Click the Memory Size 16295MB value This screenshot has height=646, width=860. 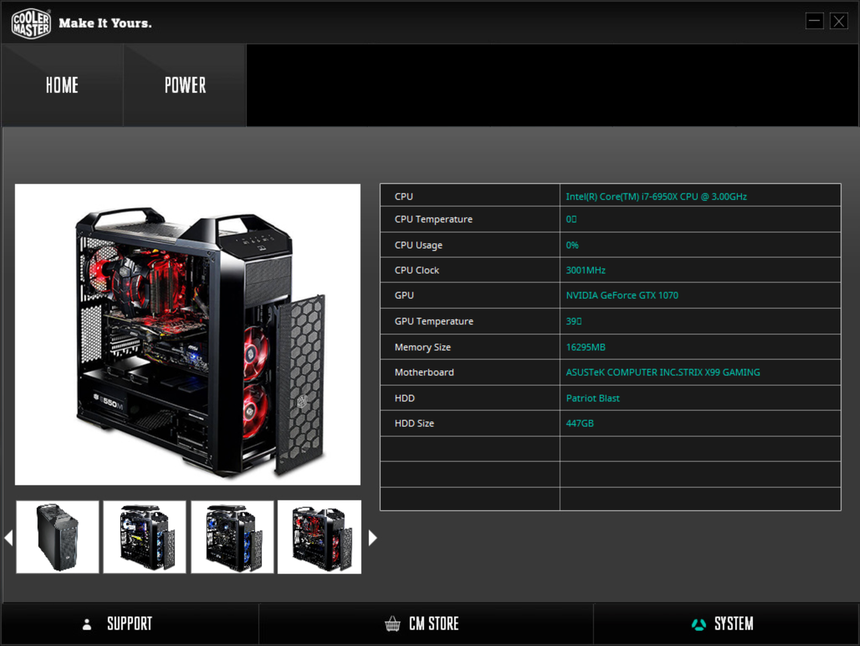585,347
